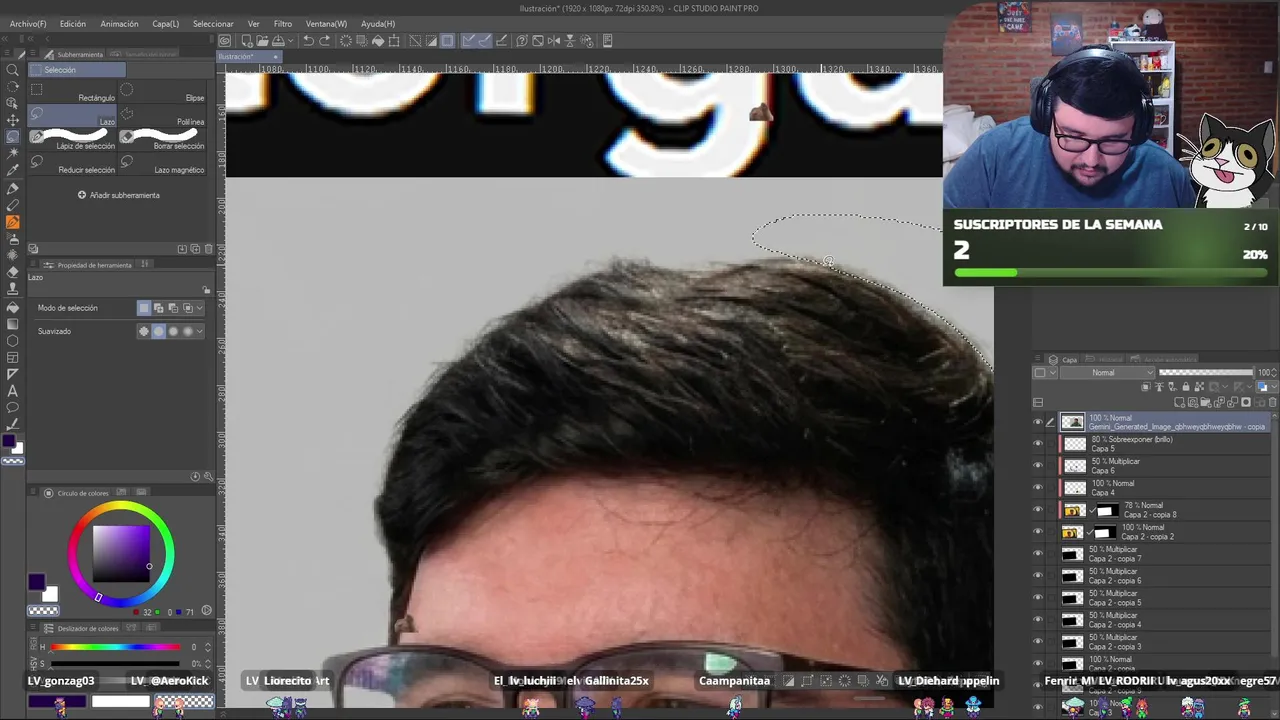Viewport: 1280px width, 720px height.
Task: Hide the Capa 2 - copia 8 layer
Action: [x=1037, y=510]
